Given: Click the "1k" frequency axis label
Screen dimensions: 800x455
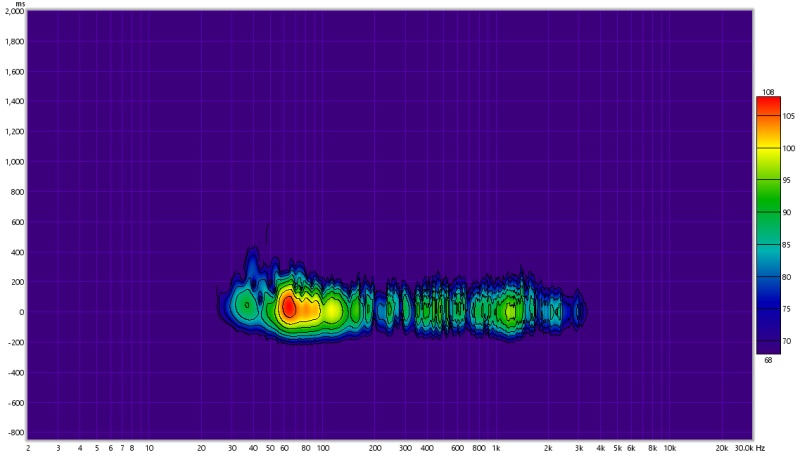Looking at the screenshot, I should [496, 448].
